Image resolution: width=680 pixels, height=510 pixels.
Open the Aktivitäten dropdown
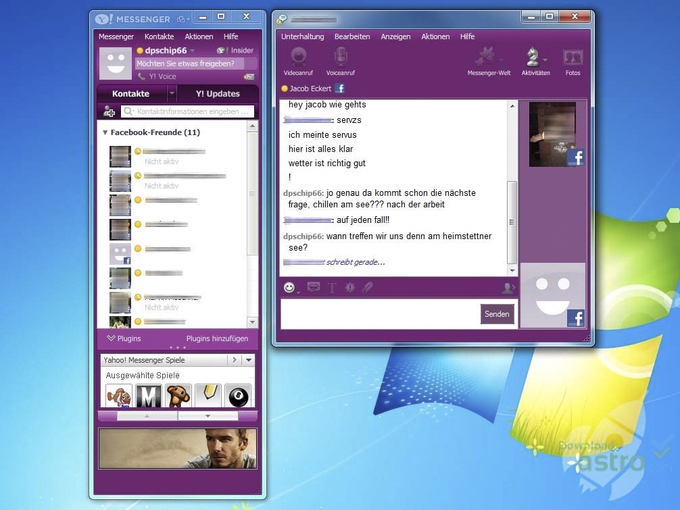point(535,59)
